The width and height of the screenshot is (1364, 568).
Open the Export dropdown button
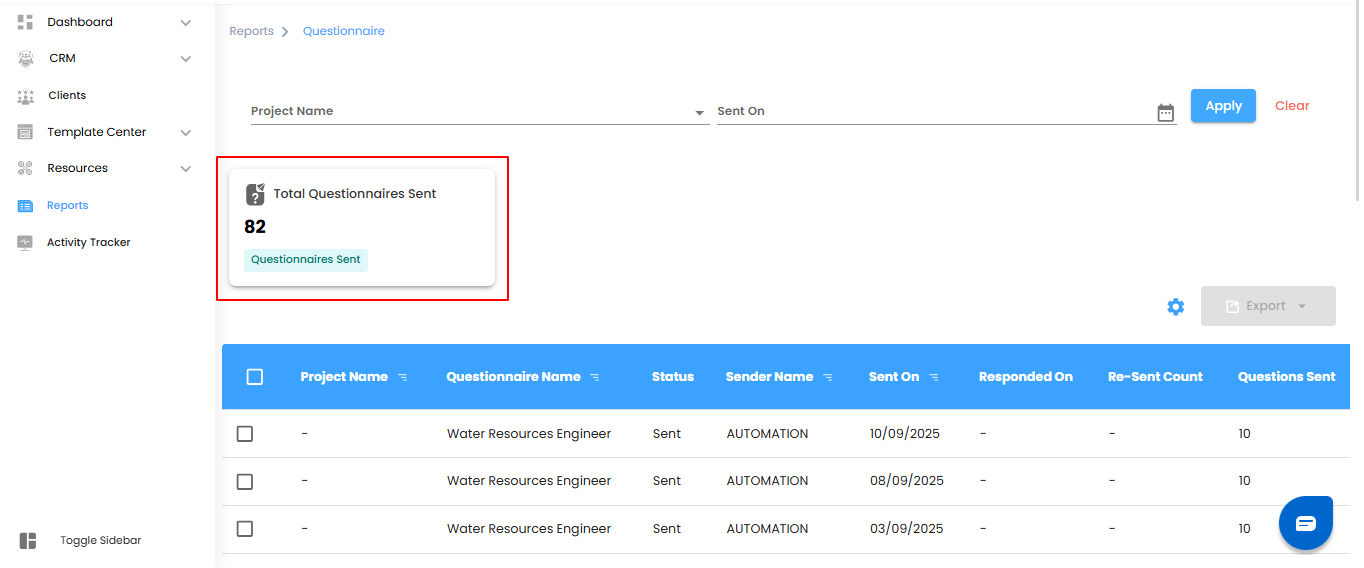coord(1268,306)
